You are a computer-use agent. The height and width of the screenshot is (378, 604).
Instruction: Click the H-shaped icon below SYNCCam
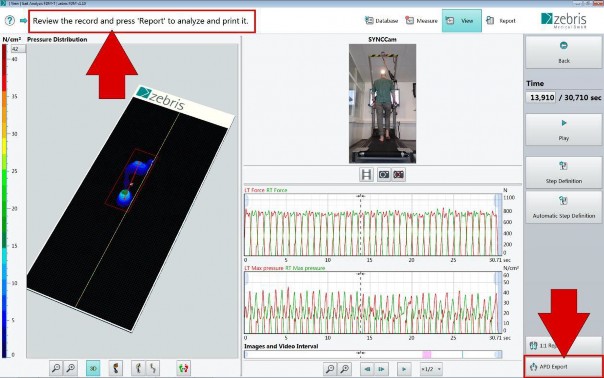(x=366, y=175)
